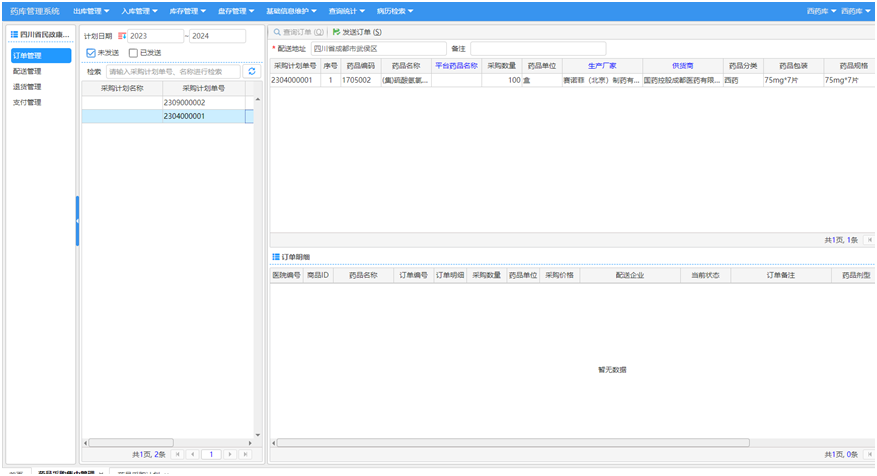Select plan row 2304000001 in the left list
877x476 pixels.
[168, 116]
